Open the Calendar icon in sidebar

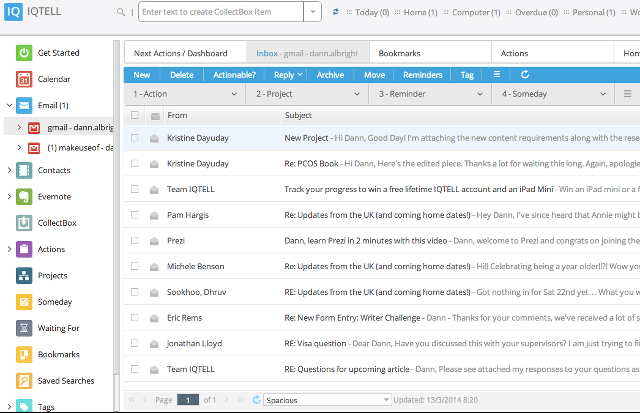click(24, 79)
